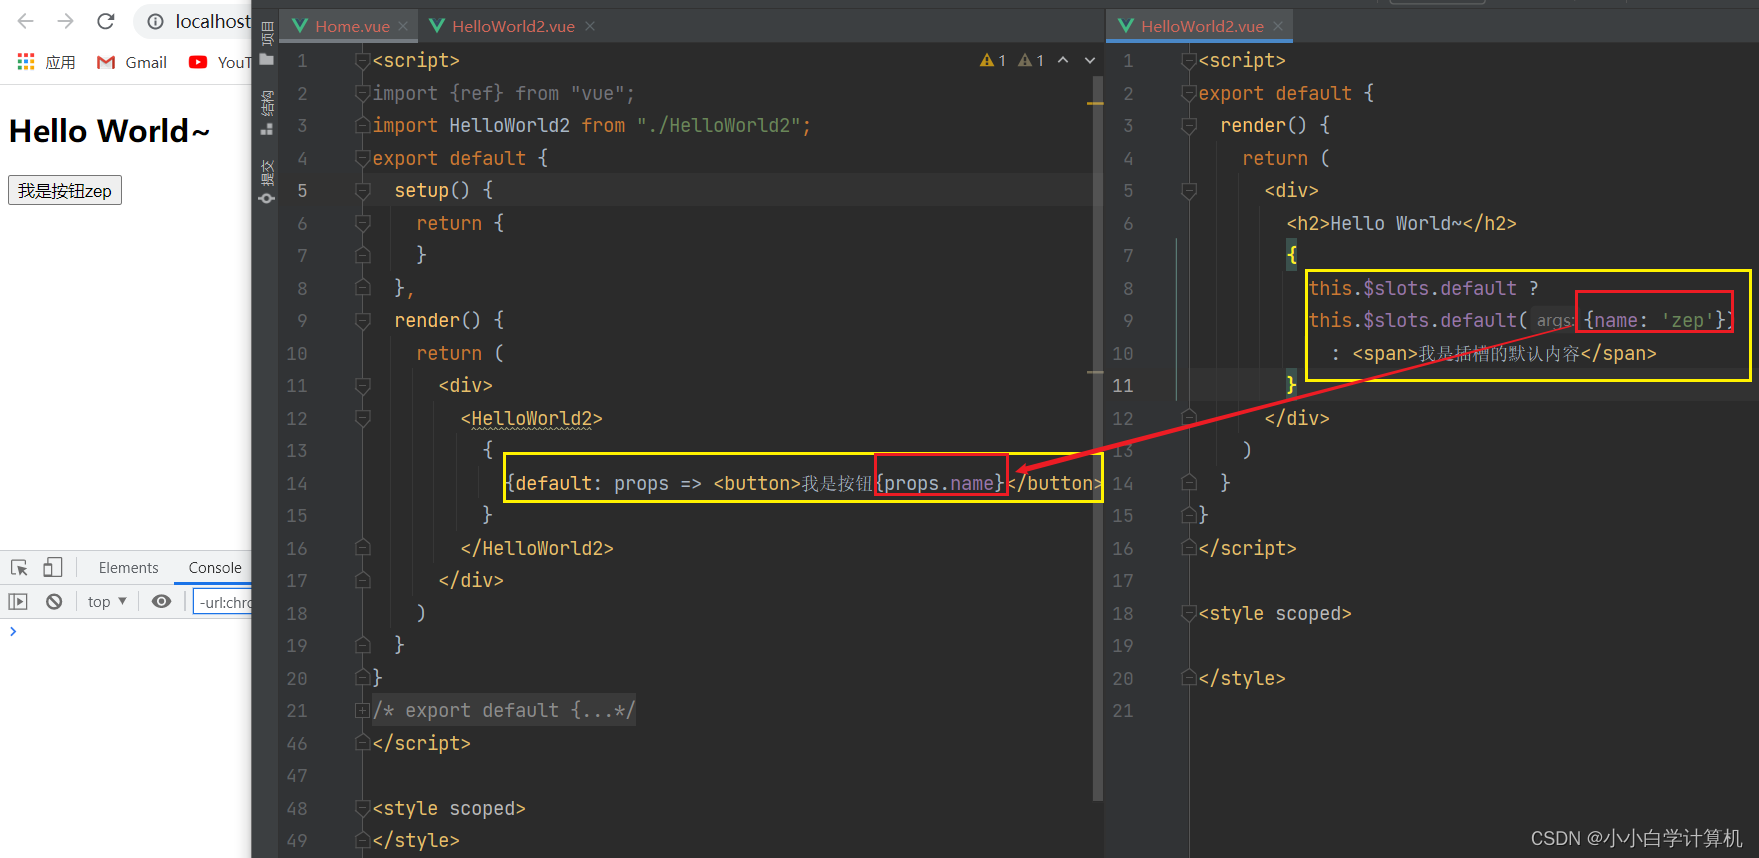Screen dimensions: 1759x858
Task: Collapse HelloWorld2 tag fold on line 12
Action: click(363, 418)
